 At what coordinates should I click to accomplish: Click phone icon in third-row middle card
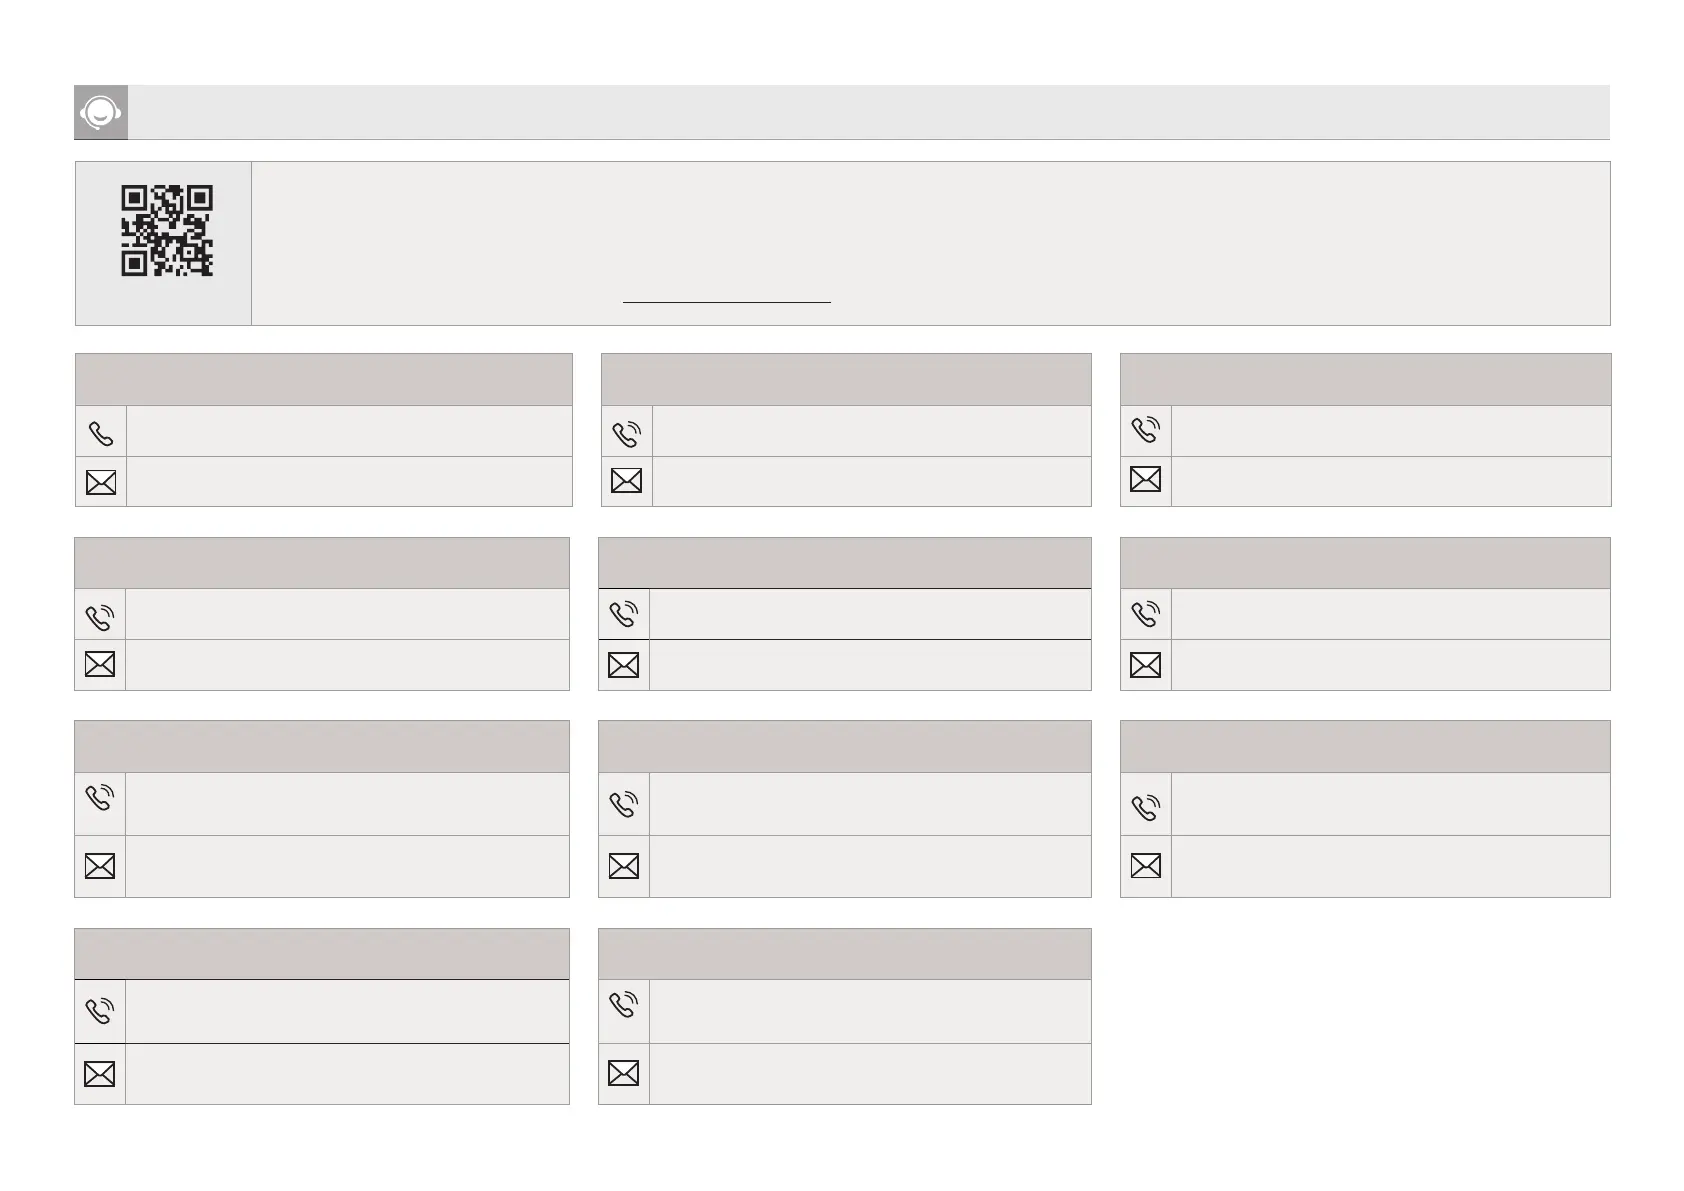624,804
